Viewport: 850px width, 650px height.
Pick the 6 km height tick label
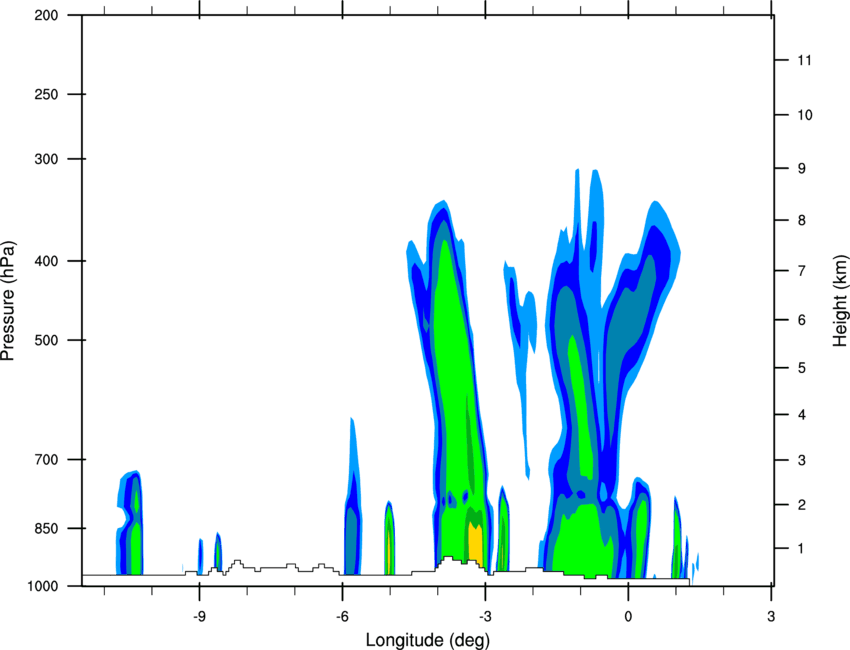pyautogui.click(x=801, y=320)
